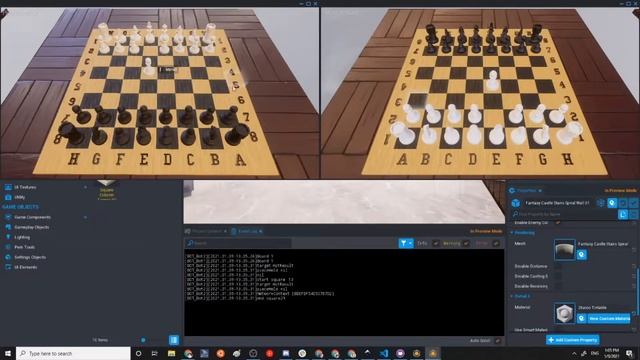The image size is (640, 360).
Task: Close the Properties tab
Action: click(x=540, y=190)
